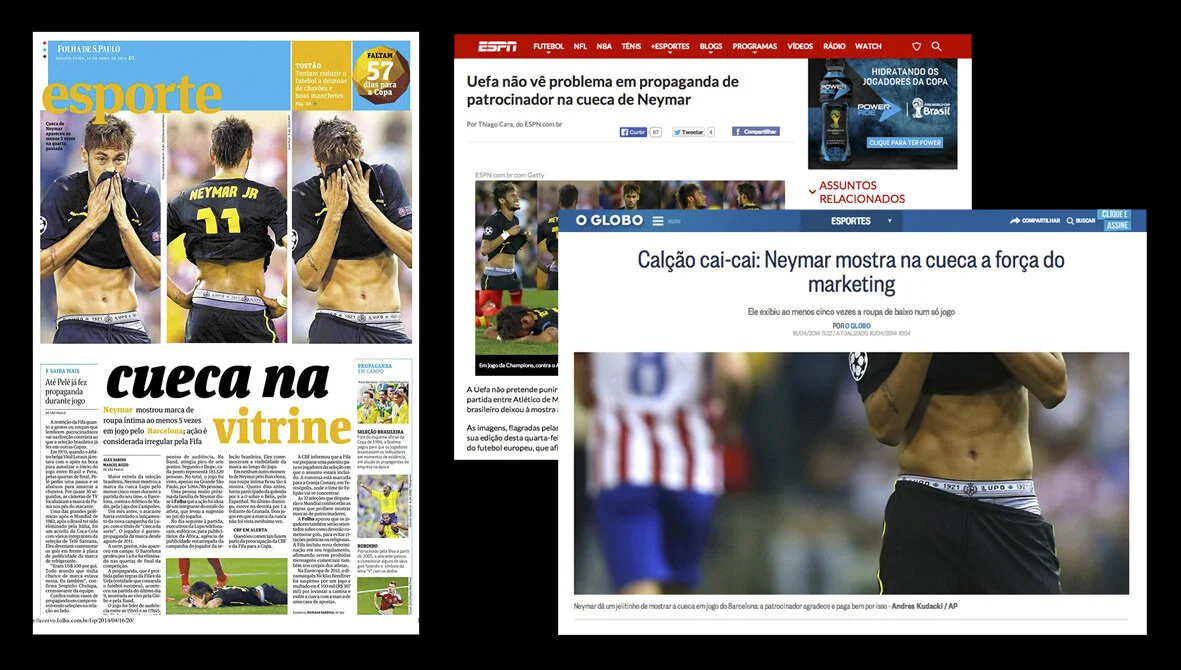Click the ESPN headline about Uefa and Neymar
1181x670 pixels.
(x=603, y=90)
